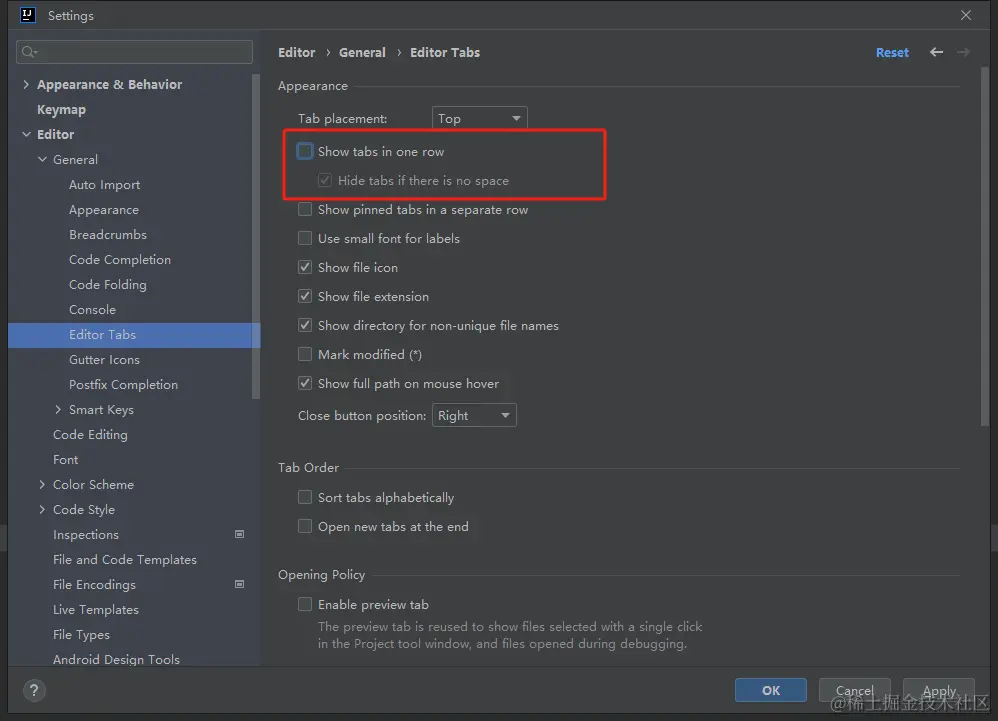Open Inspections settings page
The image size is (998, 721).
point(86,535)
